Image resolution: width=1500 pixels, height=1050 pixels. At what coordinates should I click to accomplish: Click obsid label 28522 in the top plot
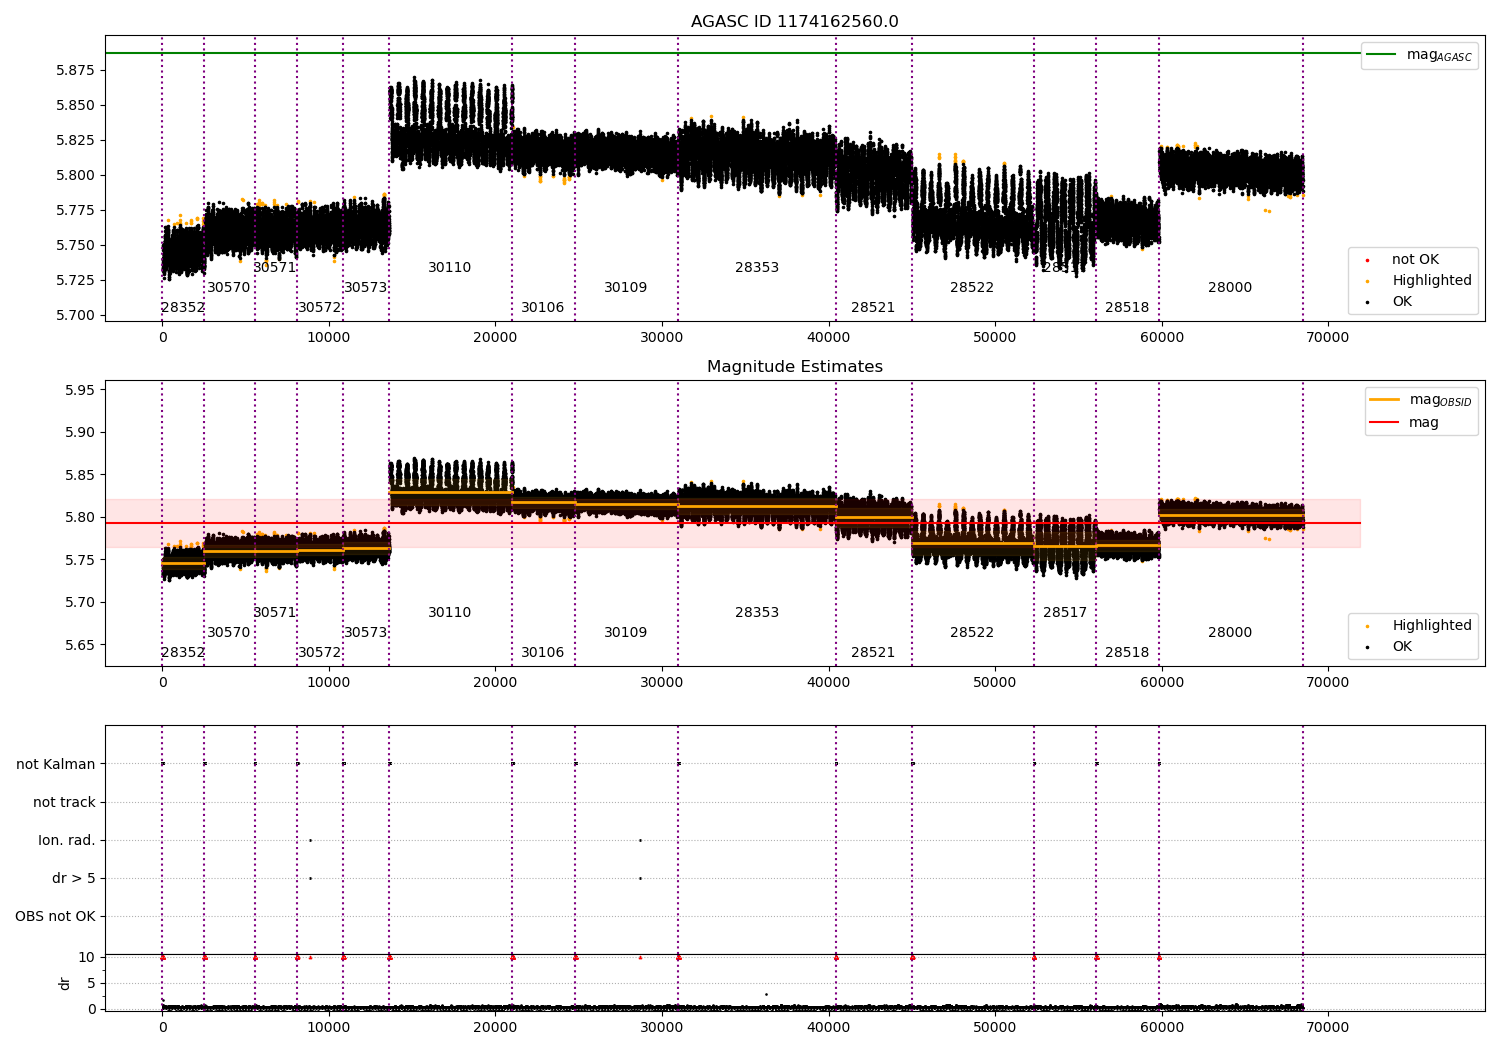pyautogui.click(x=972, y=288)
